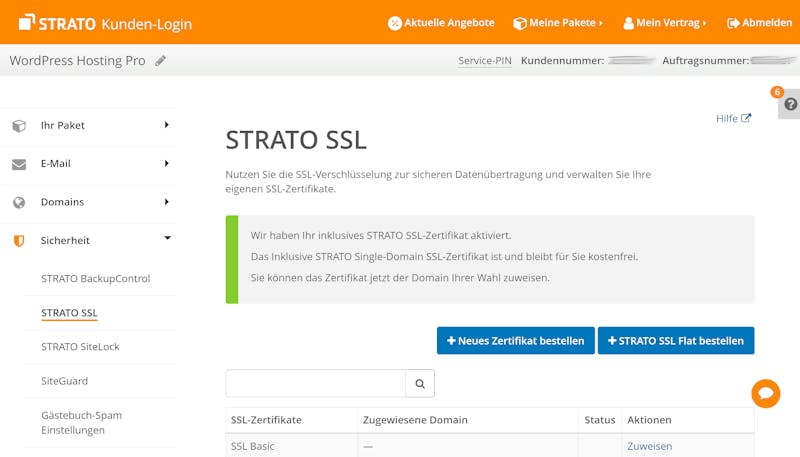This screenshot has height=457, width=800.
Task: Click the STRATO logo icon
Action: tap(27, 22)
